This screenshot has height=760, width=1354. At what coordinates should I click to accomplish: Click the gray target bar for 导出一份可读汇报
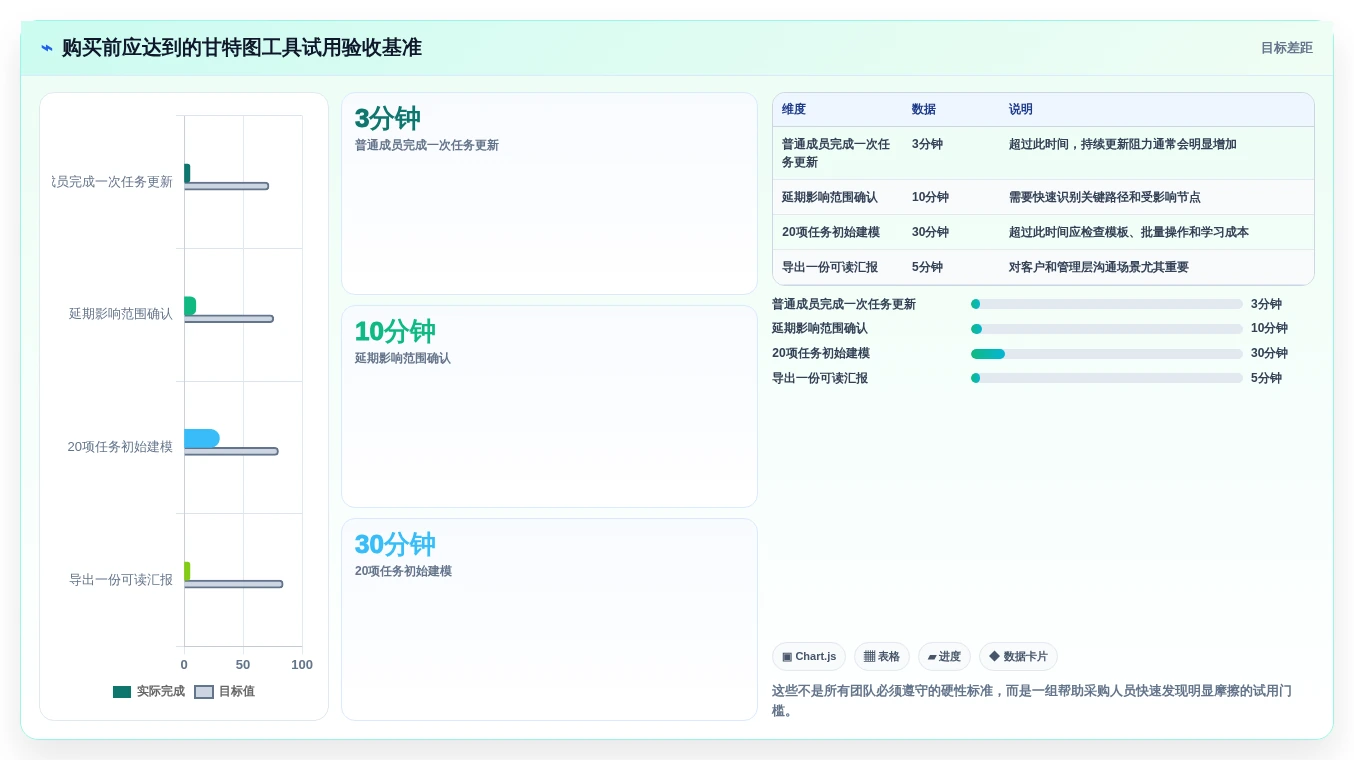click(233, 584)
